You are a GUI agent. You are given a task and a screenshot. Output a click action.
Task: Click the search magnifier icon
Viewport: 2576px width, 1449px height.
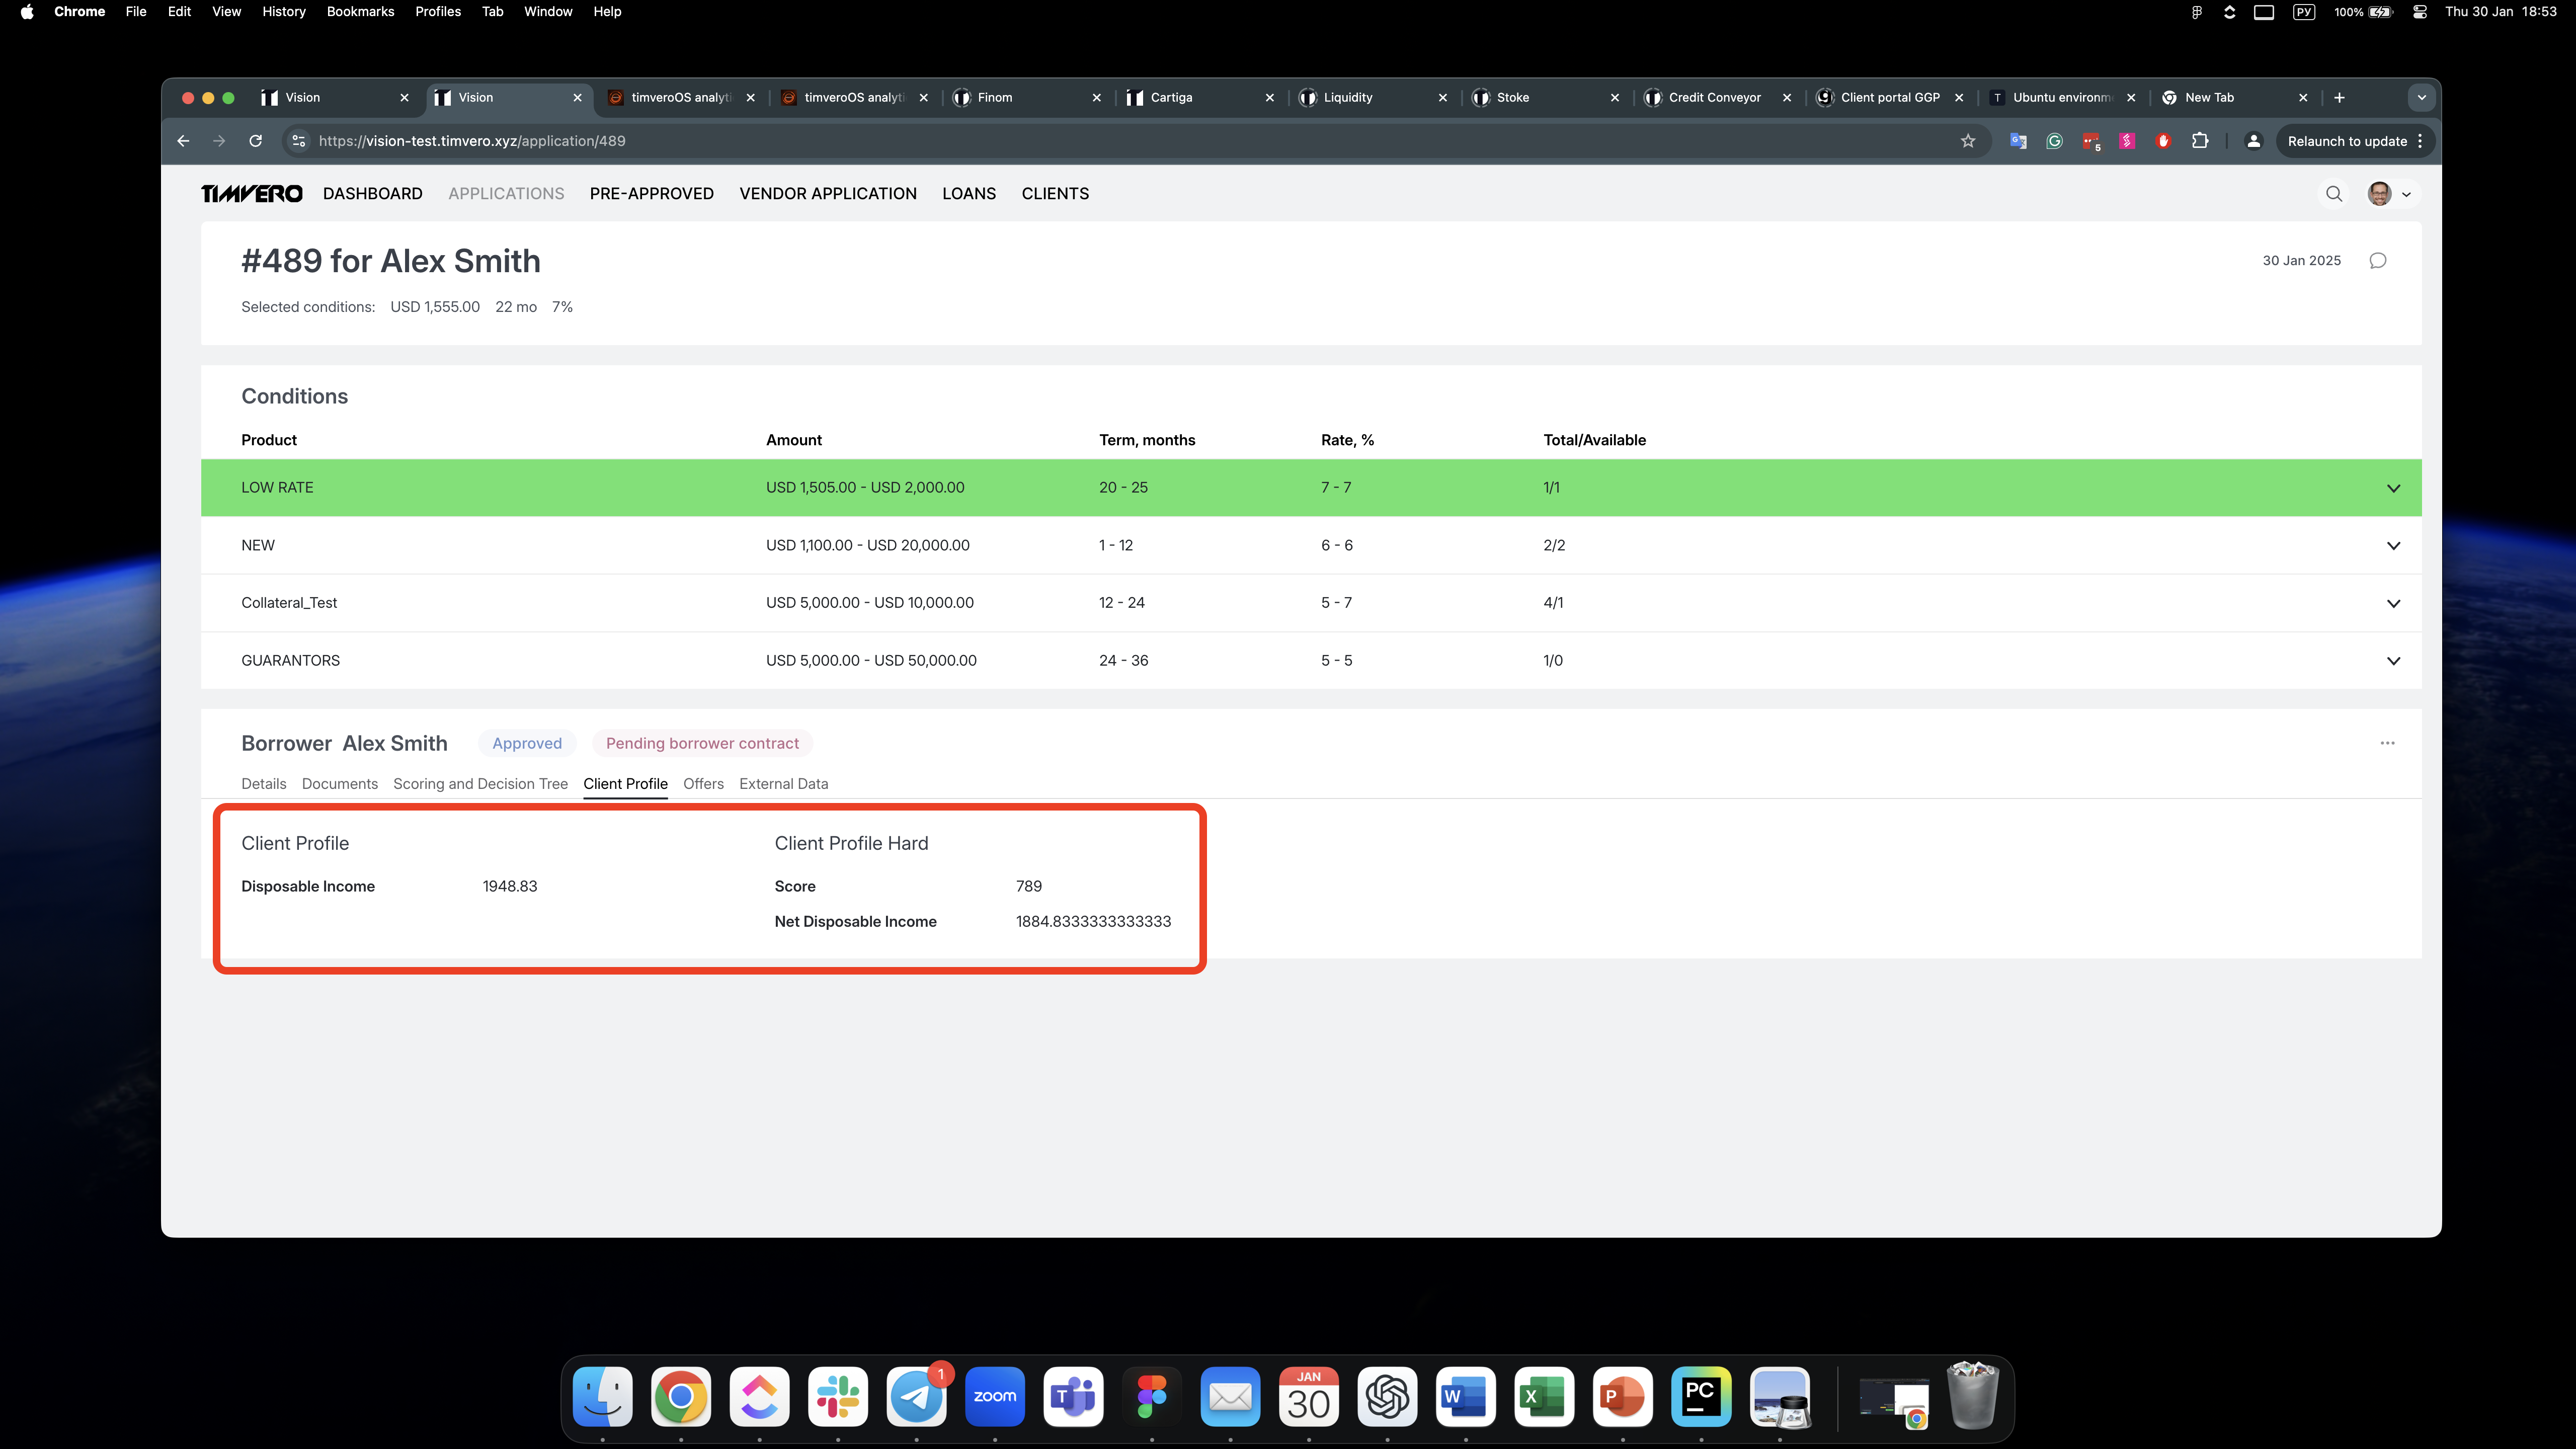coord(2334,194)
